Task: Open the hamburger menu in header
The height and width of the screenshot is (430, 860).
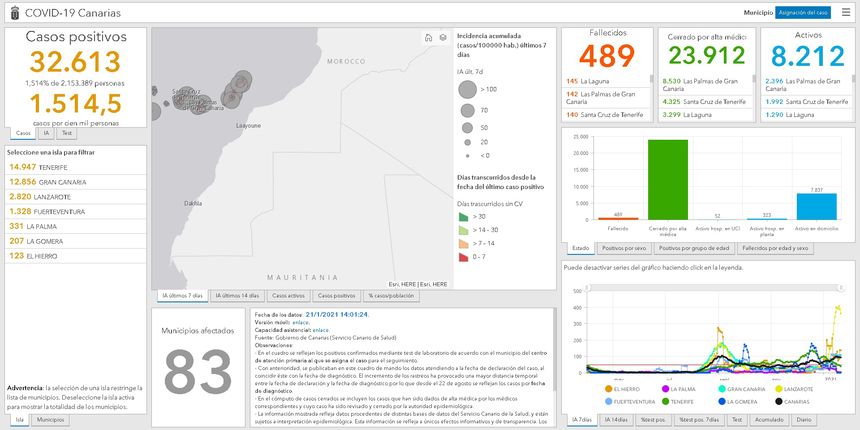Action: 845,12
